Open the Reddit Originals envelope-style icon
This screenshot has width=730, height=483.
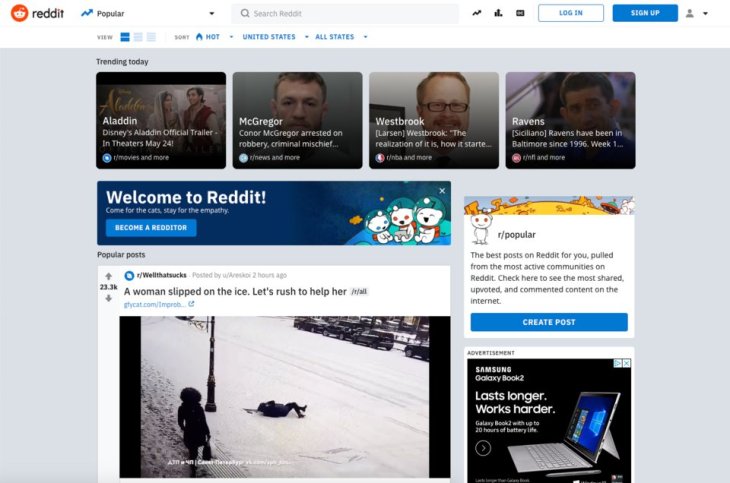coord(520,13)
